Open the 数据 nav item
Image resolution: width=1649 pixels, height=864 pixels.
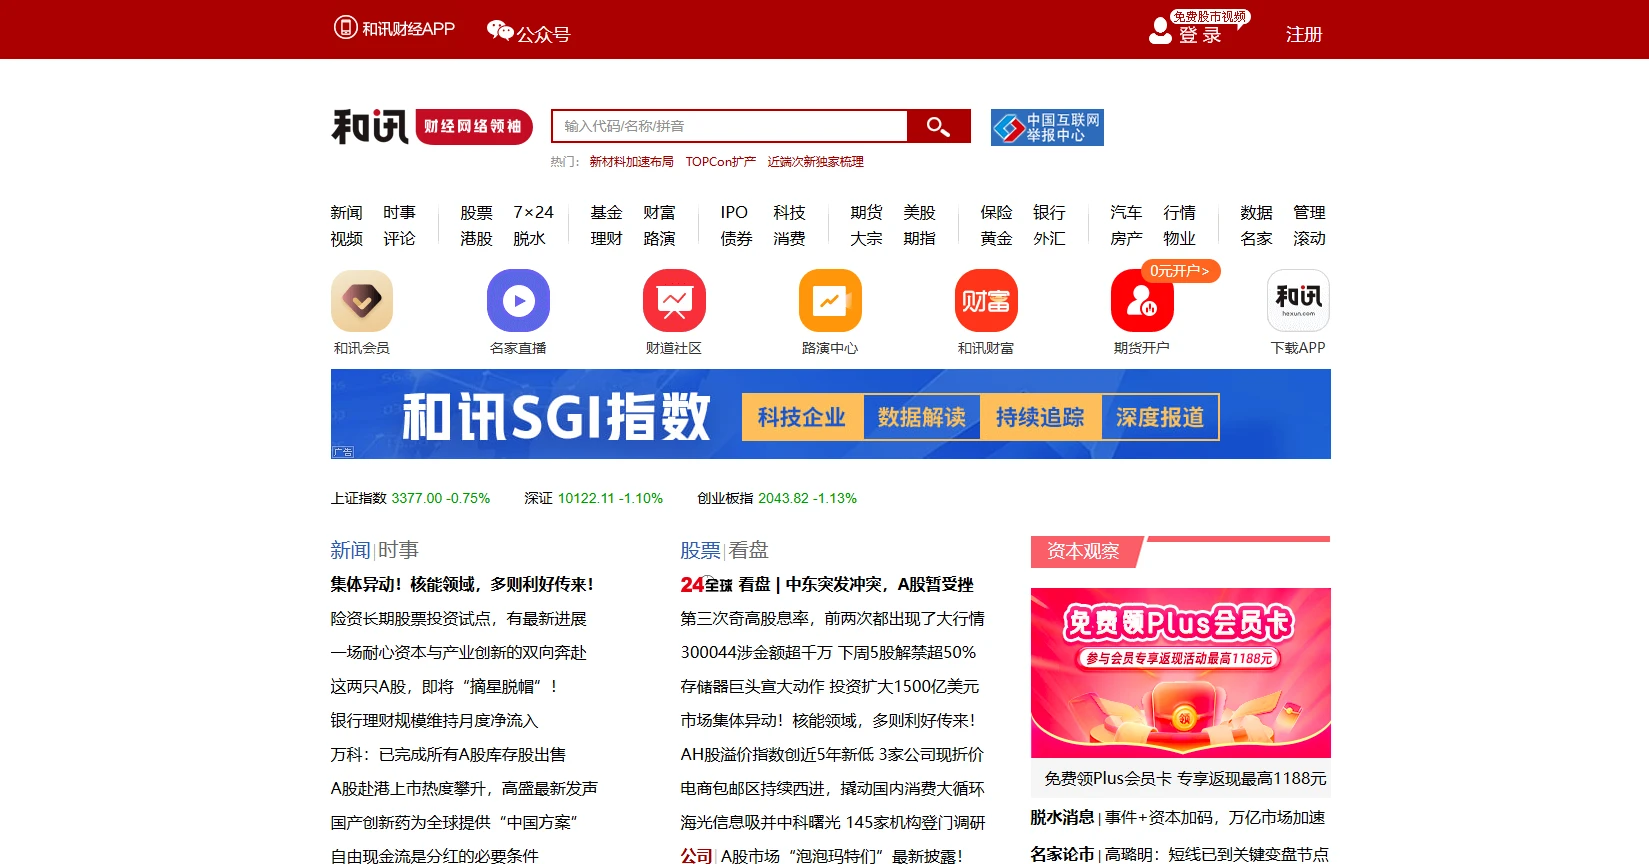[1256, 212]
